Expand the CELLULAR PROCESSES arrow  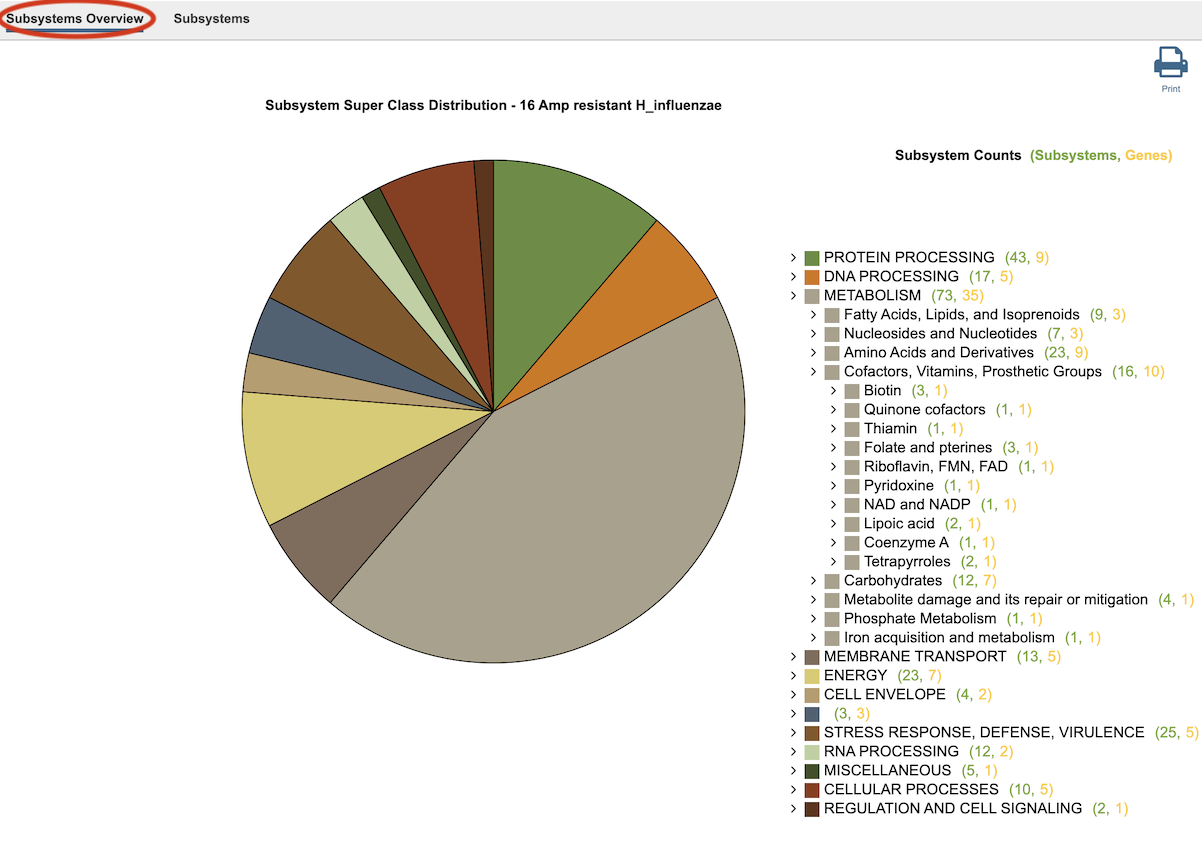pos(793,789)
